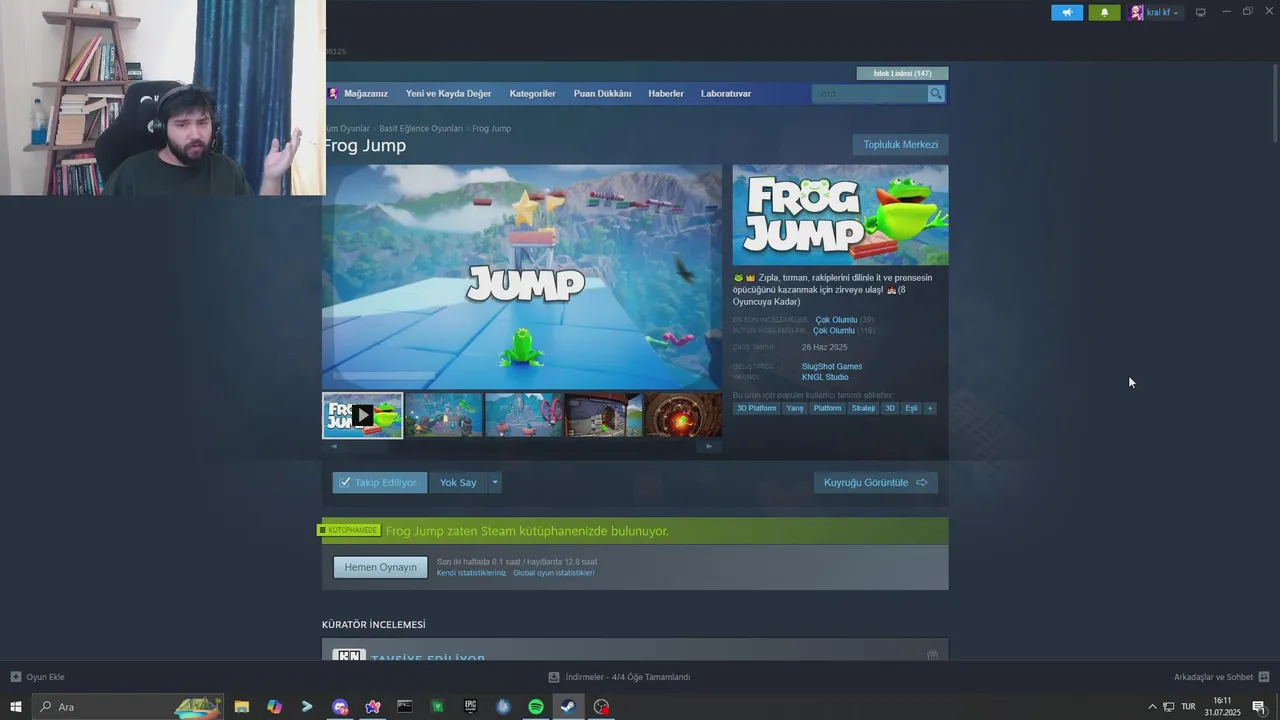The width and height of the screenshot is (1280, 720).
Task: Open the Windows notification center icon
Action: (x=1259, y=707)
